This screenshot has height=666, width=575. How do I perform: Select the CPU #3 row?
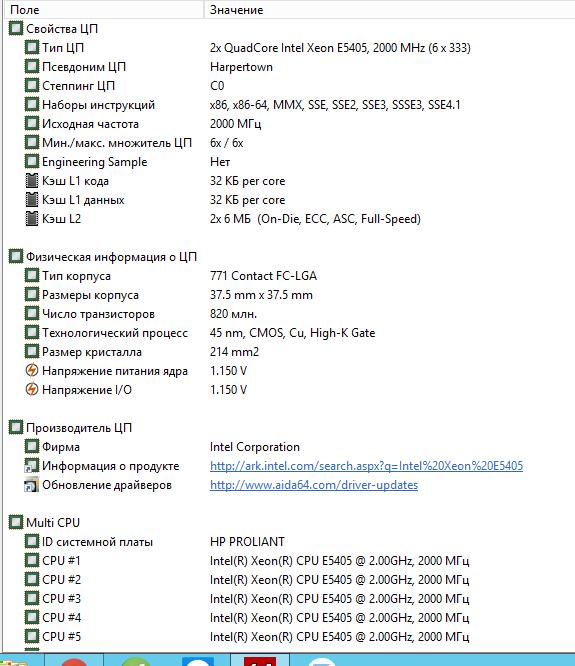pos(290,598)
